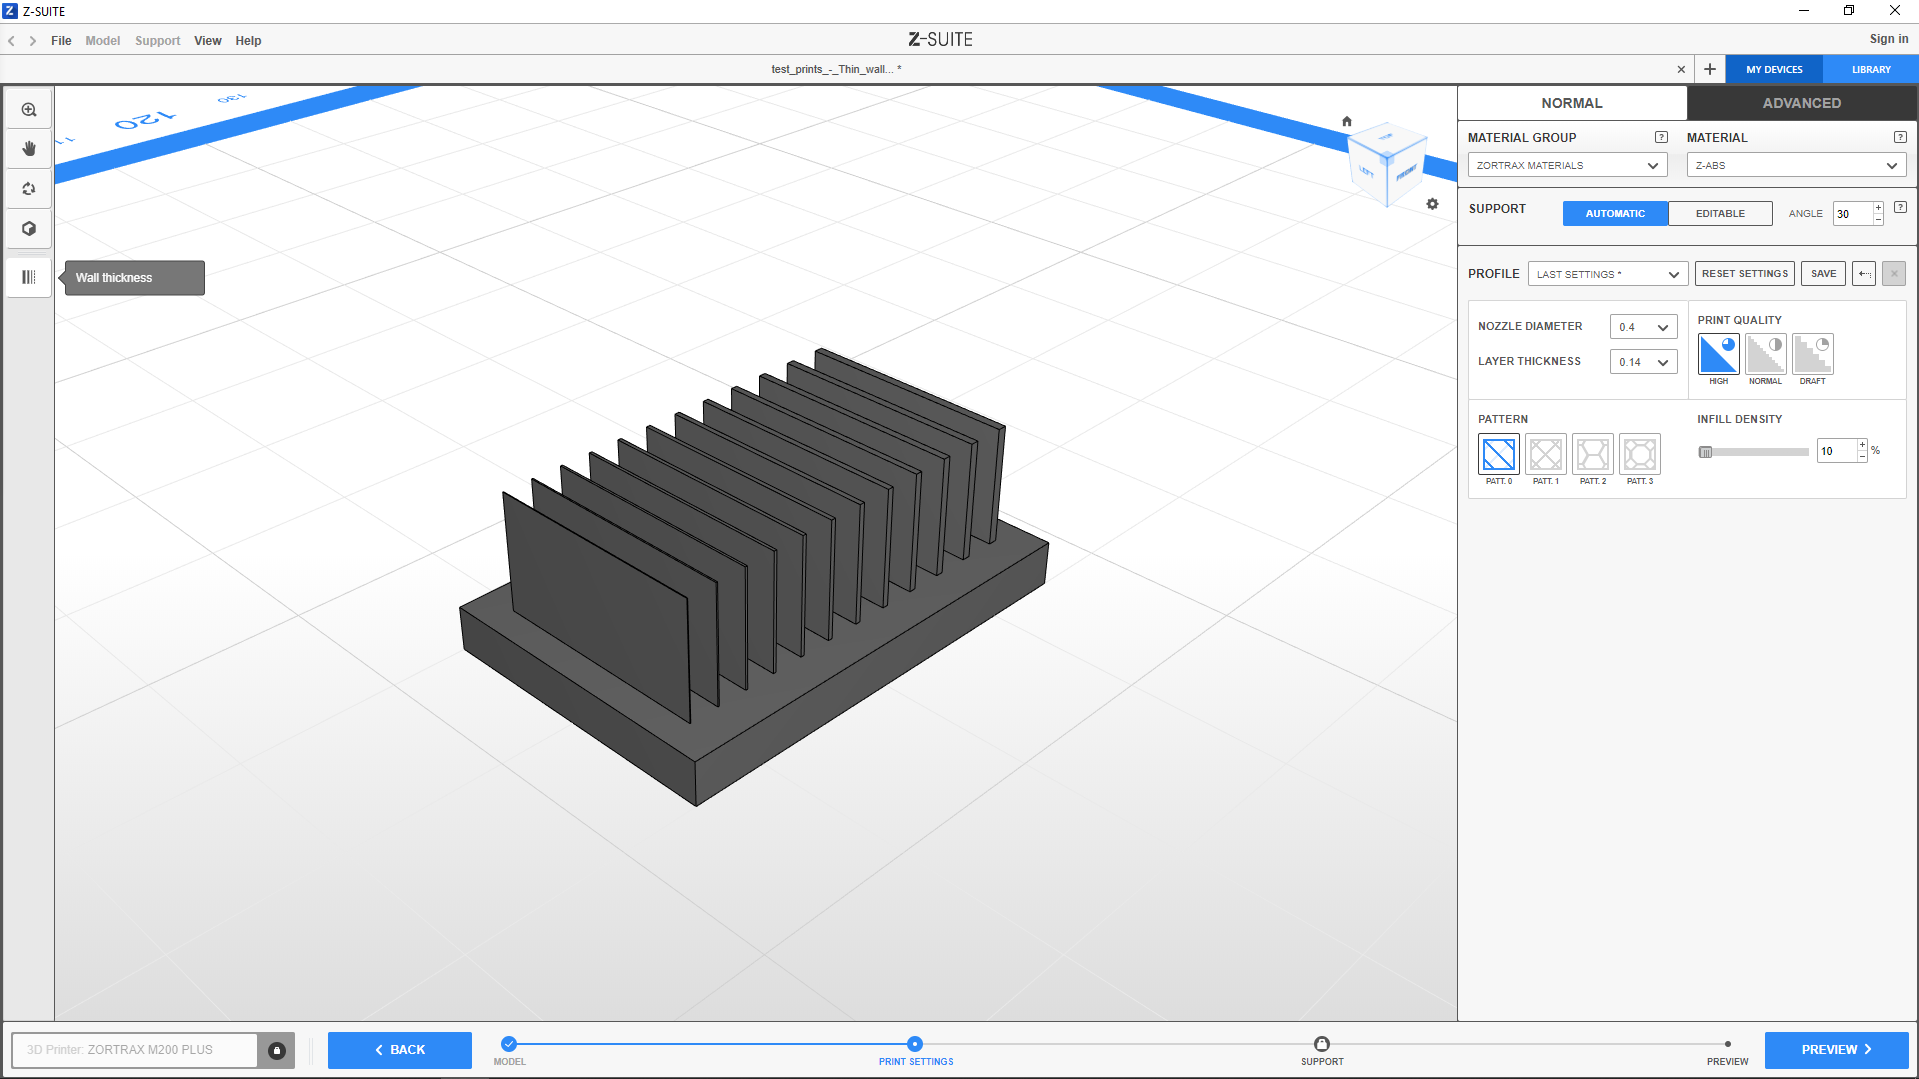Viewport: 1919px width, 1079px height.
Task: Open the Material Group dropdown
Action: (1566, 166)
